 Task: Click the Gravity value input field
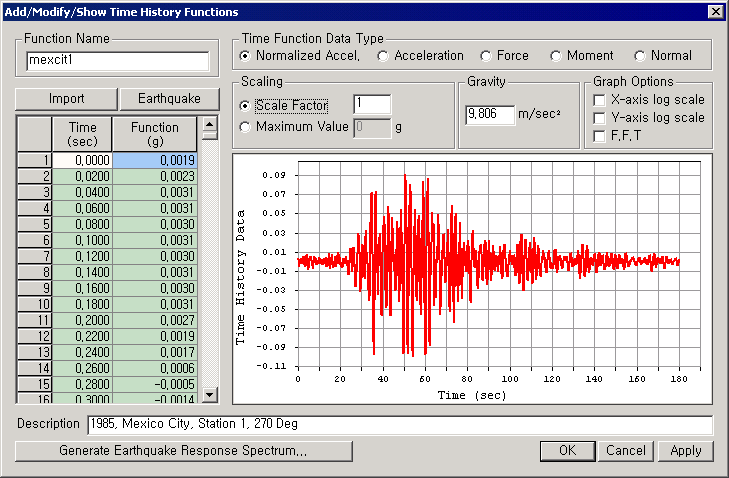click(x=490, y=114)
